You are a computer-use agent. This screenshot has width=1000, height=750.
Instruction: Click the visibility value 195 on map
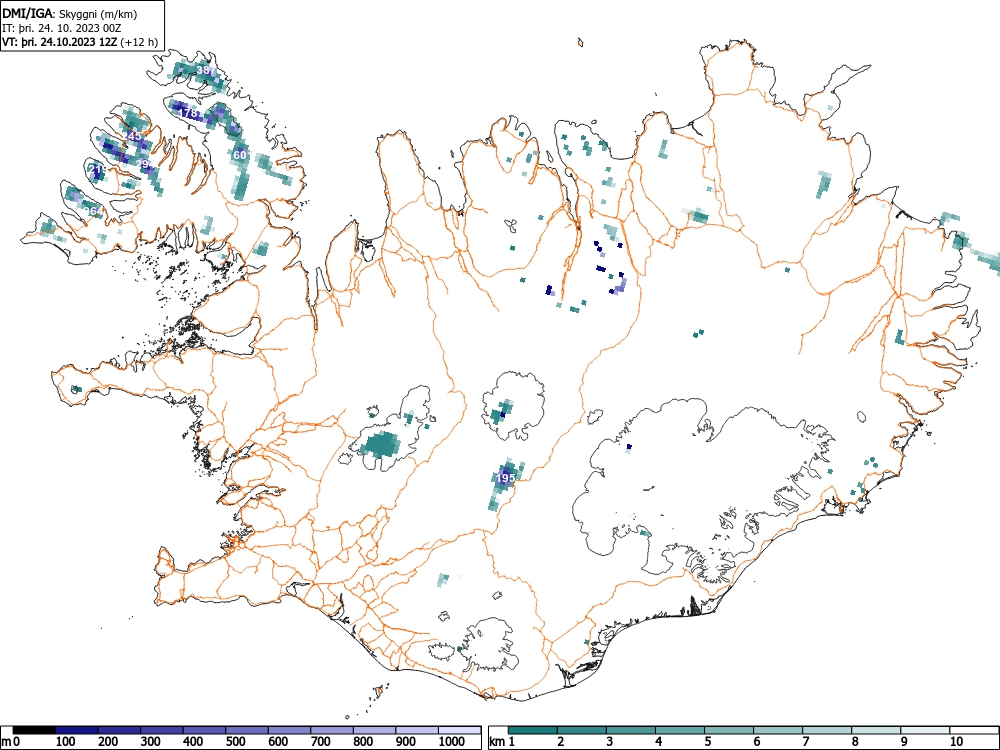[x=505, y=478]
